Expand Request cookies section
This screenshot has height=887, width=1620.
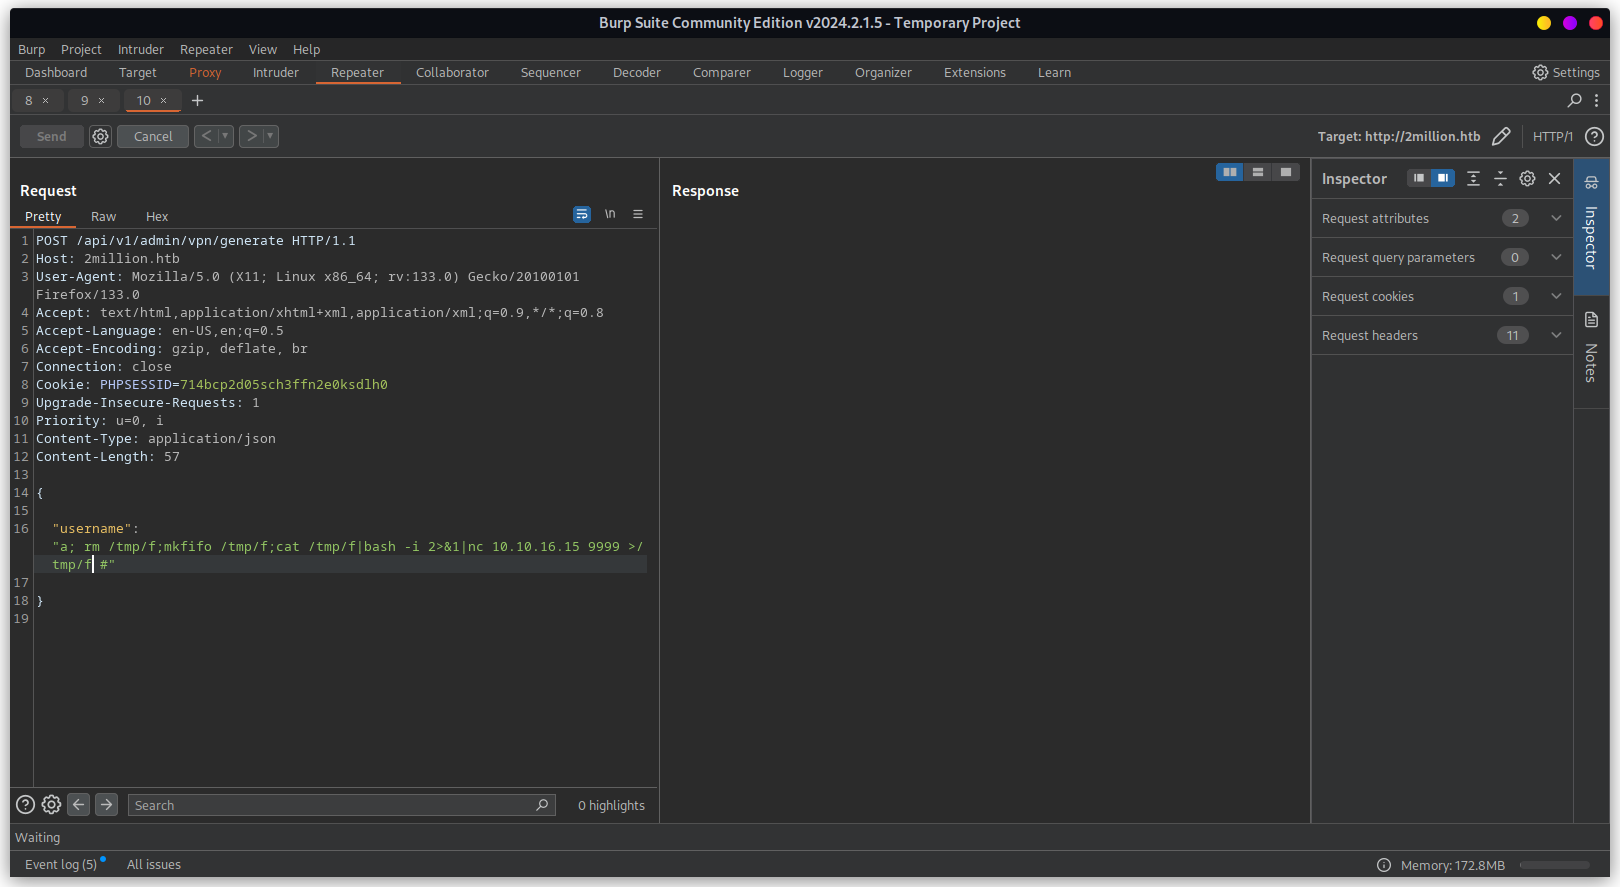click(1442, 296)
